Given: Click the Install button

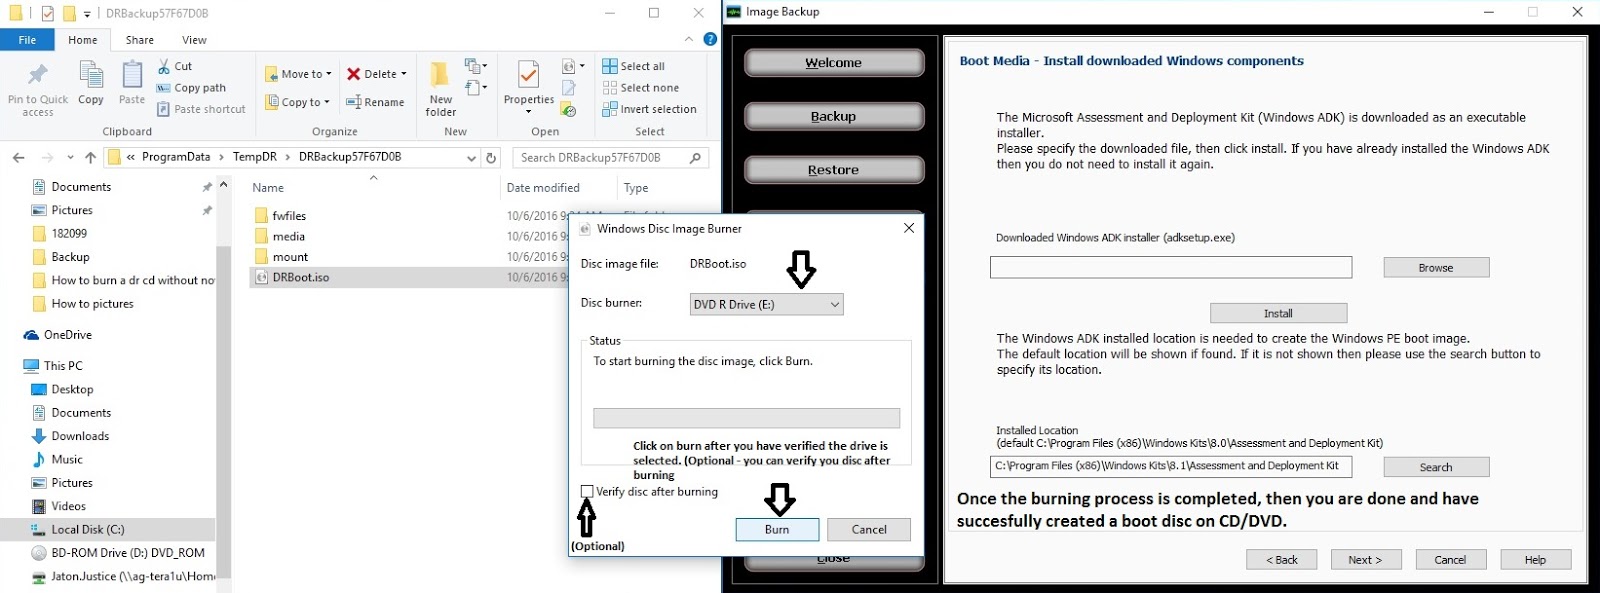Looking at the screenshot, I should tap(1278, 314).
